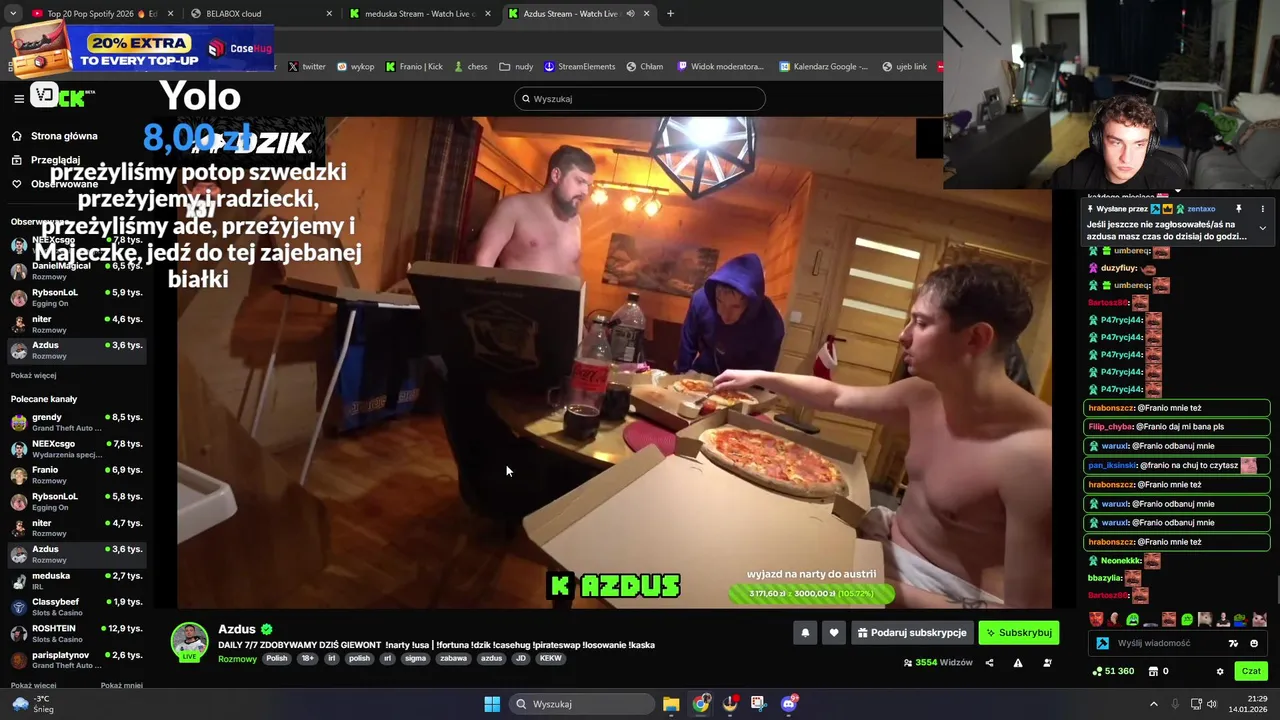1280x720 pixels.
Task: Click the heart follow icon
Action: click(x=834, y=633)
